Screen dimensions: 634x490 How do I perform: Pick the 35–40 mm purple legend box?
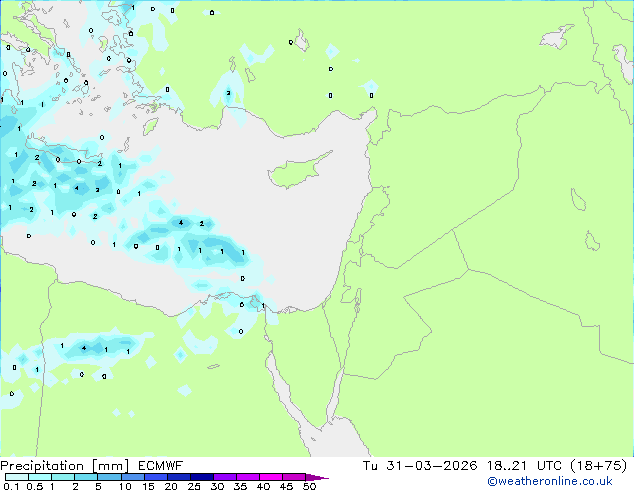coord(248,477)
